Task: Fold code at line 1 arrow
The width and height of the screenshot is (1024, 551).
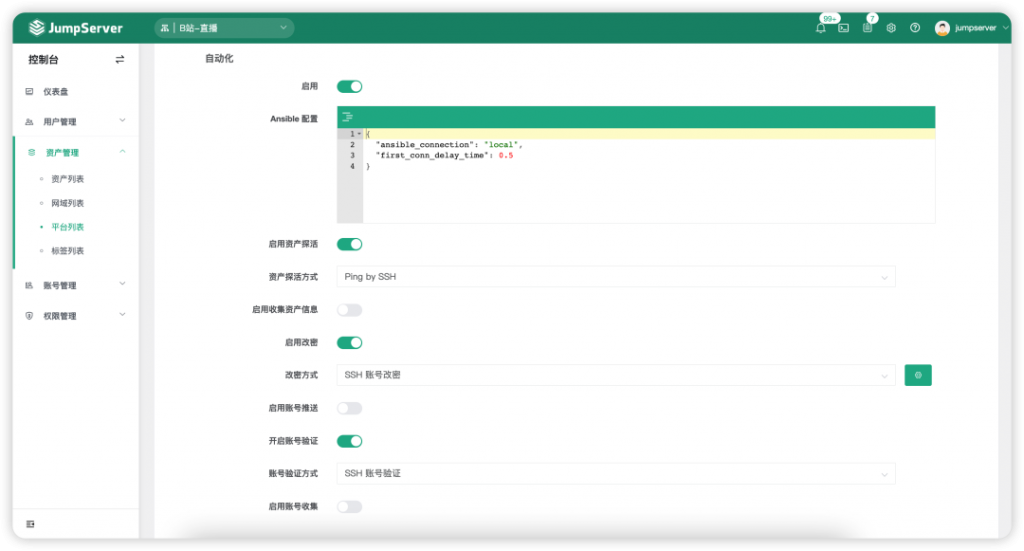Action: 359,134
